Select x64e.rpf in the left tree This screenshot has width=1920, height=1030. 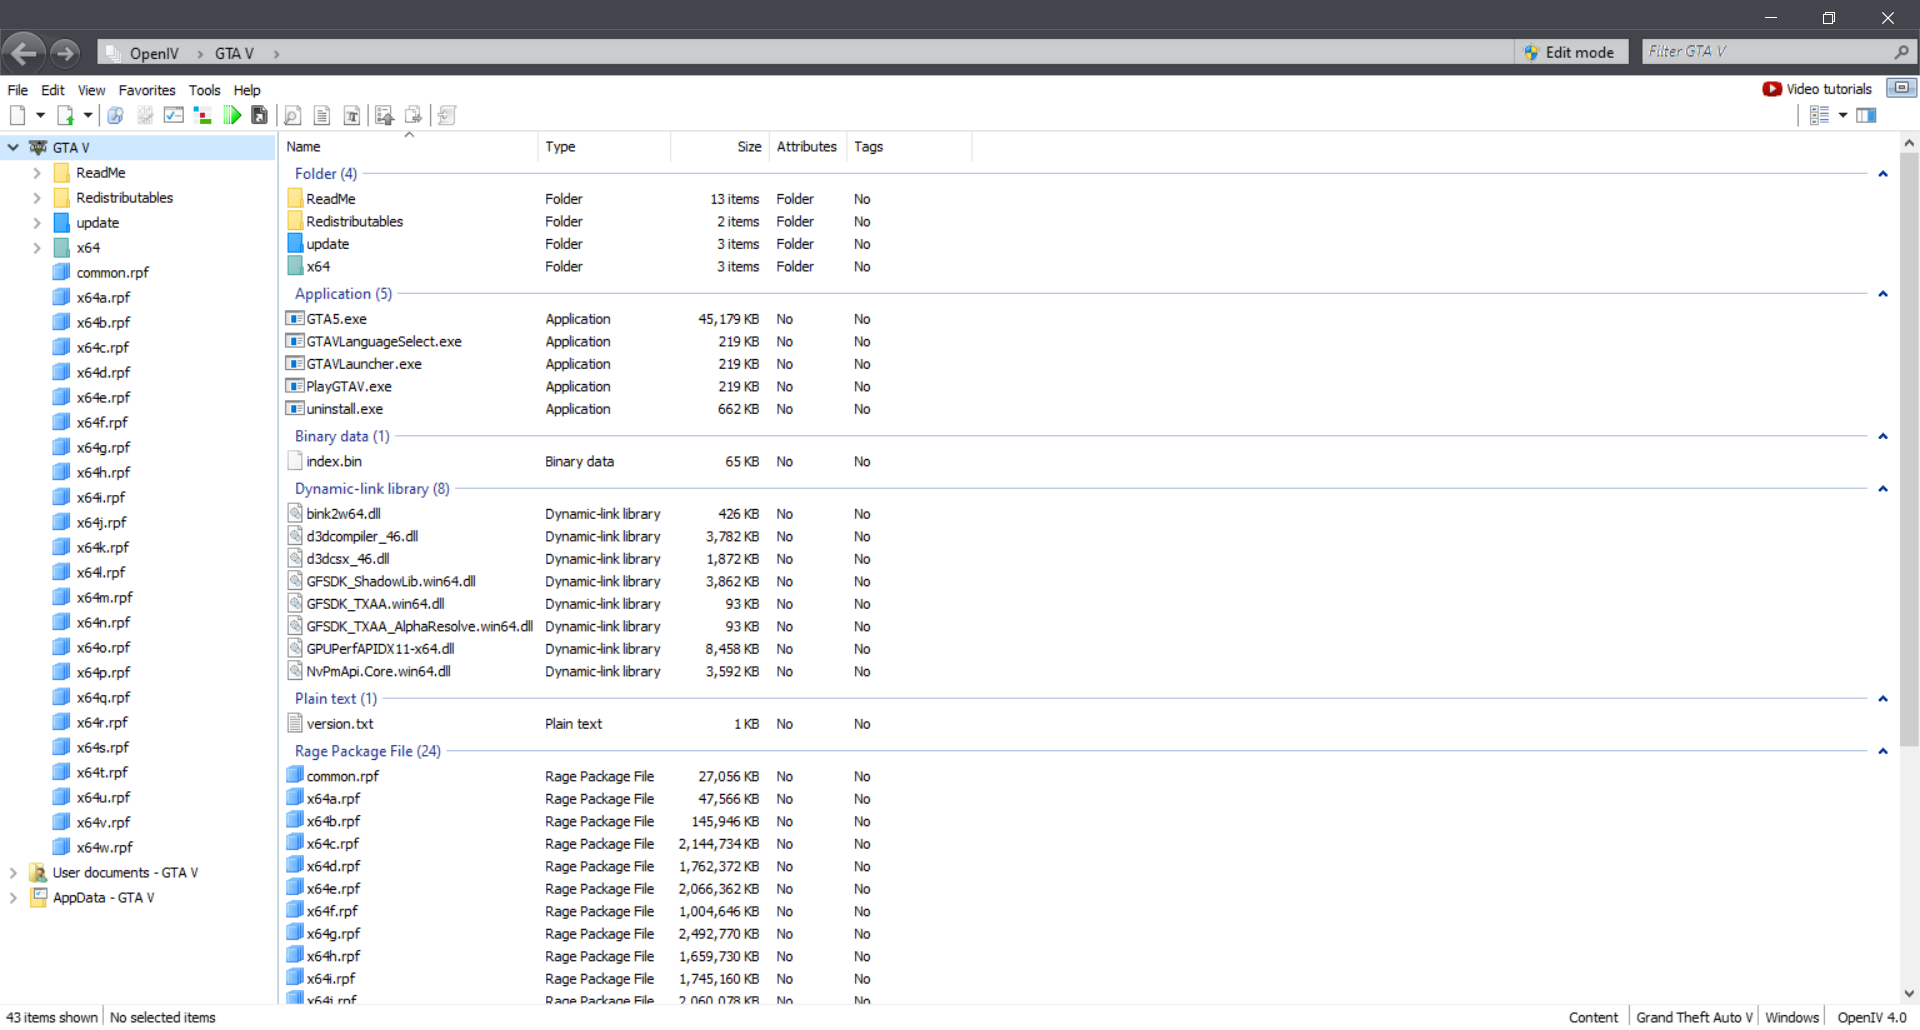103,398
